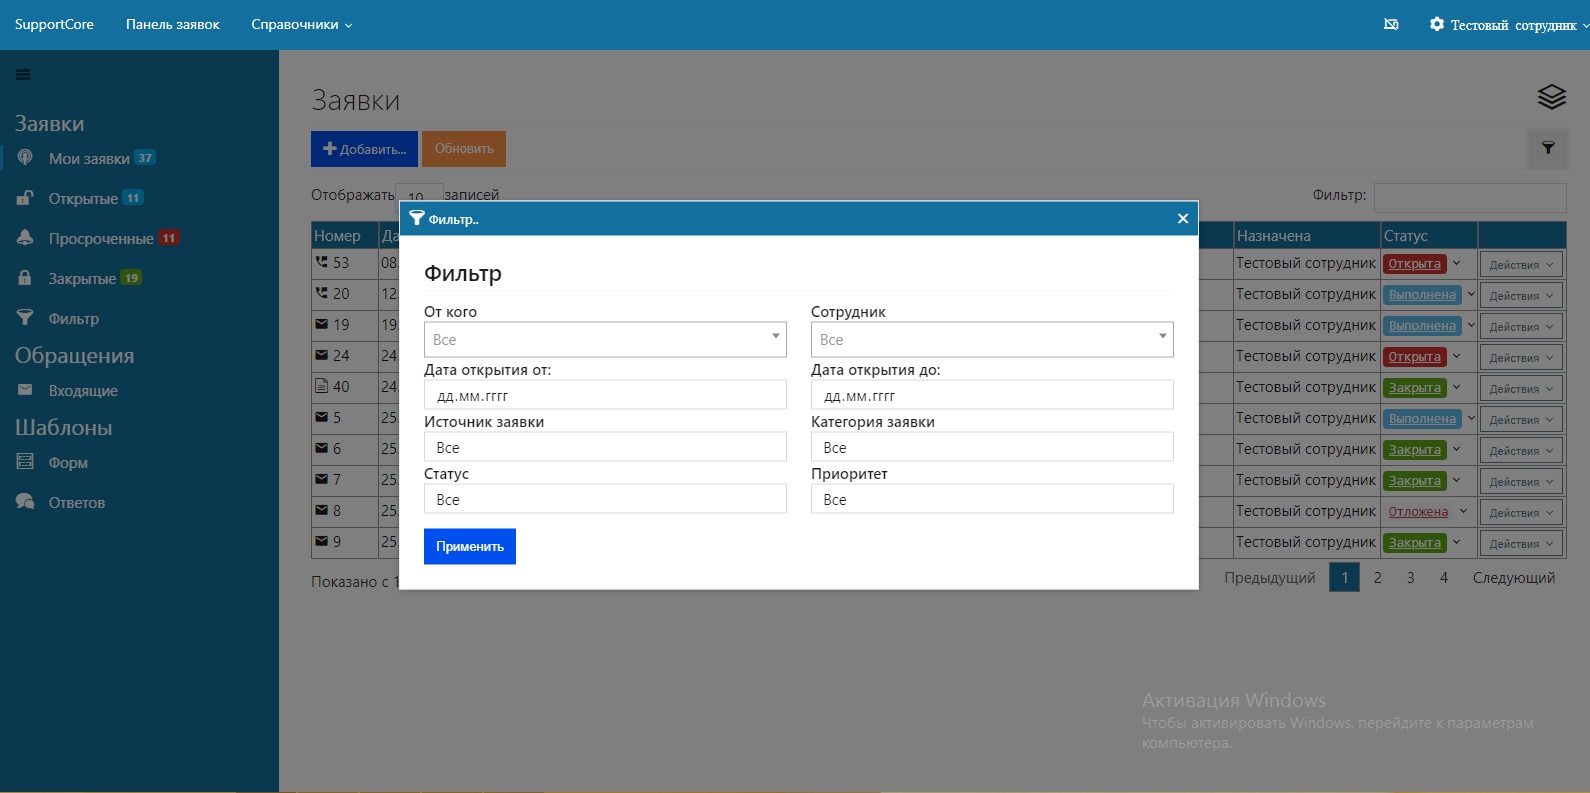Click the table Фильтр search field

[1470, 196]
